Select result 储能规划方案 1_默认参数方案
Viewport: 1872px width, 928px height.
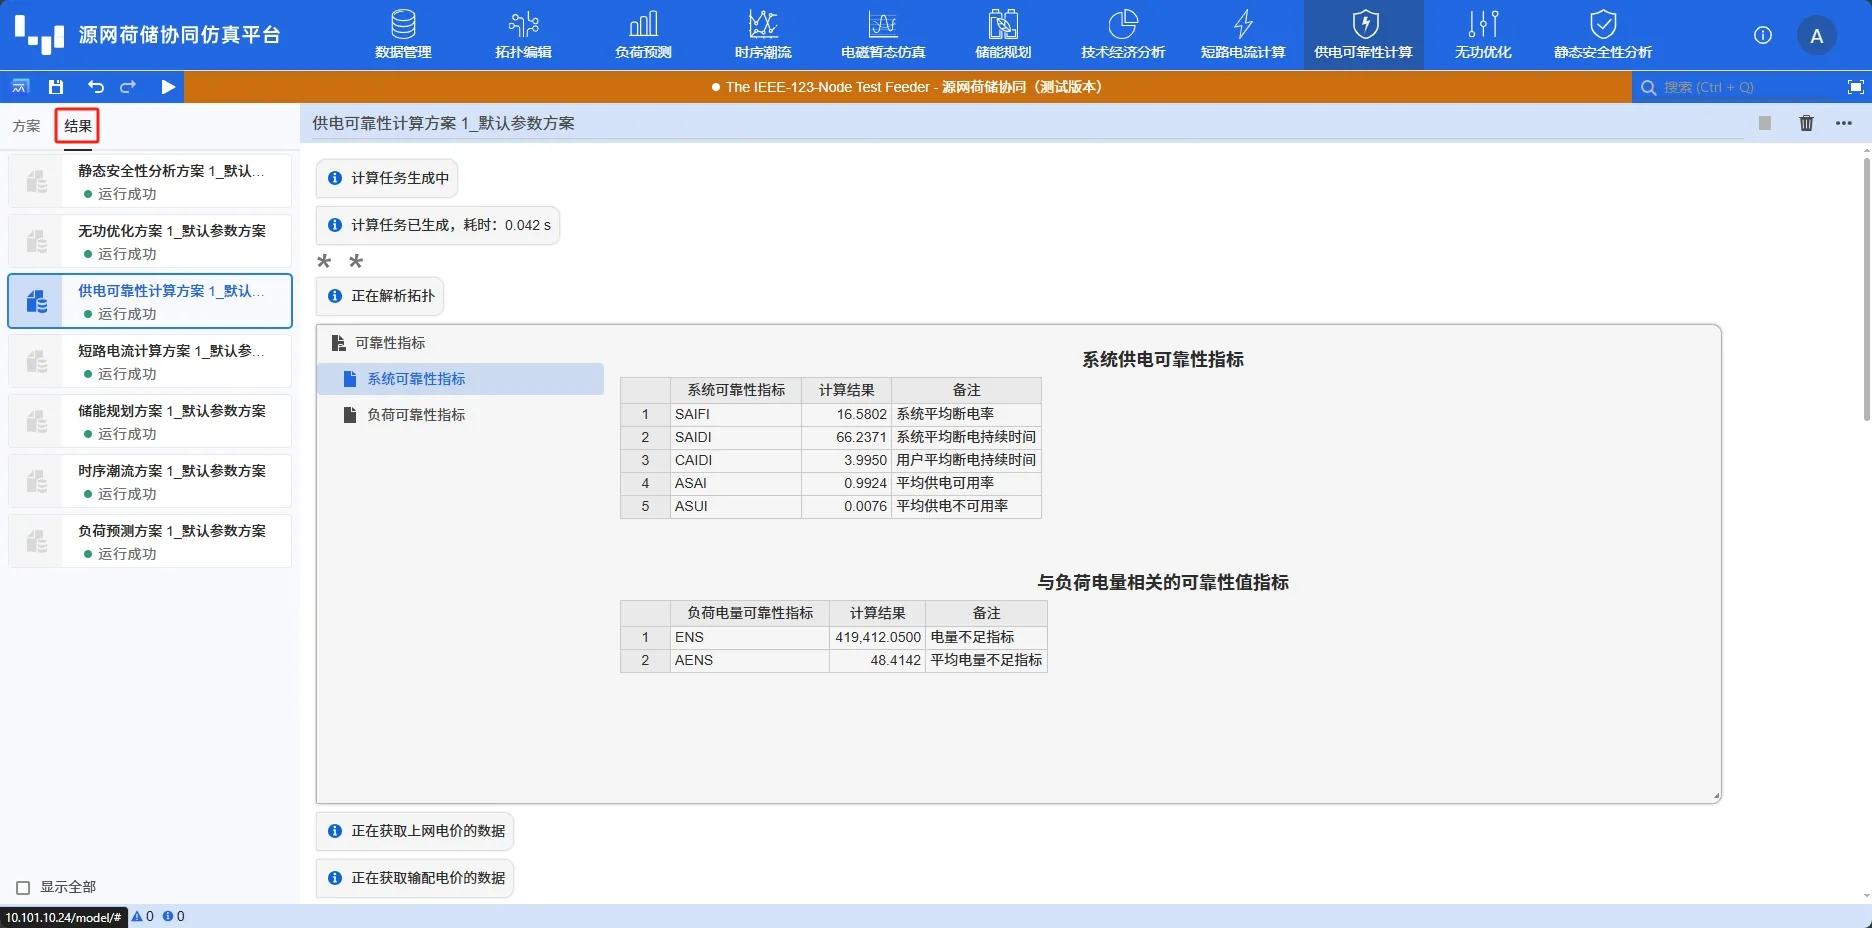point(150,421)
